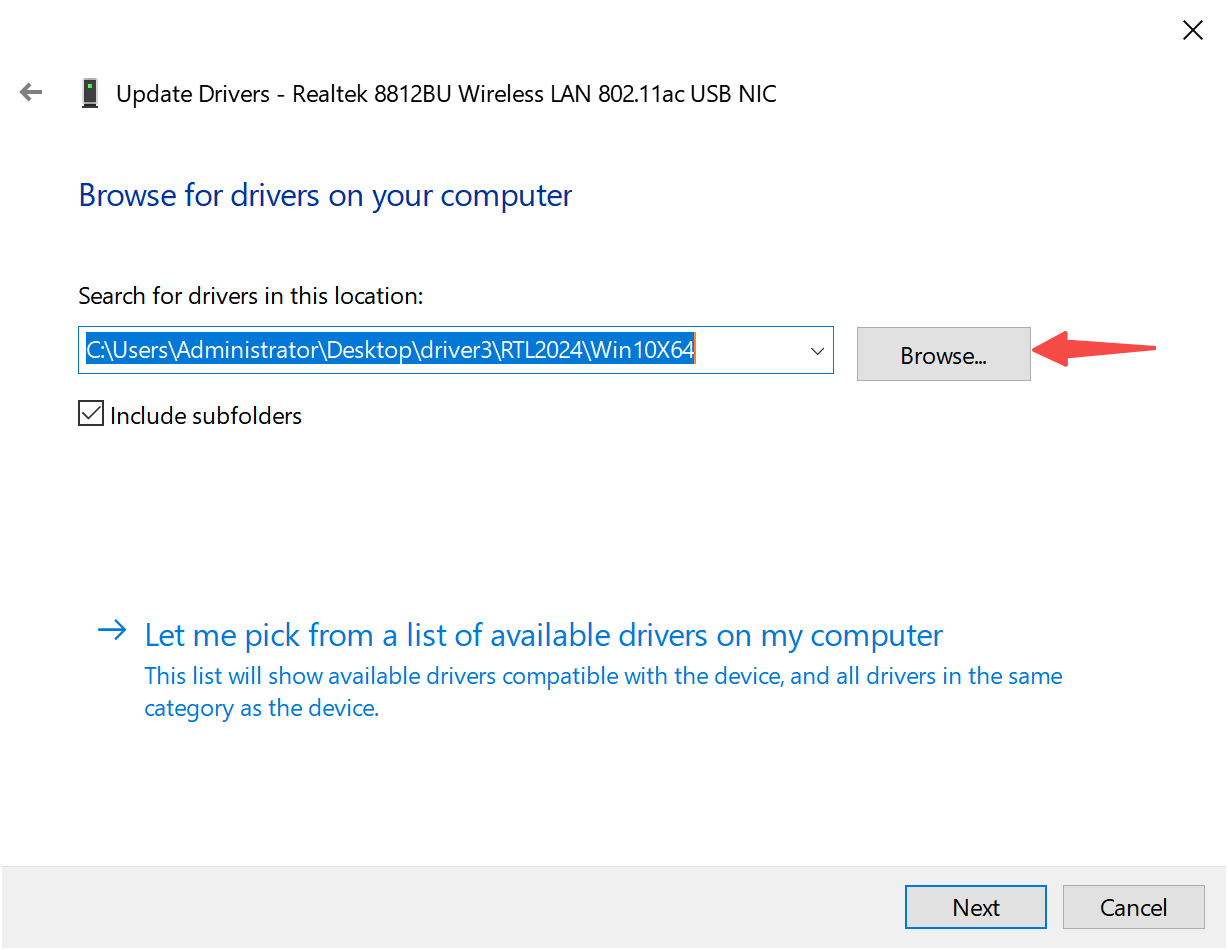This screenshot has height=950, width=1228.
Task: Click the network adapter device icon
Action: click(90, 94)
